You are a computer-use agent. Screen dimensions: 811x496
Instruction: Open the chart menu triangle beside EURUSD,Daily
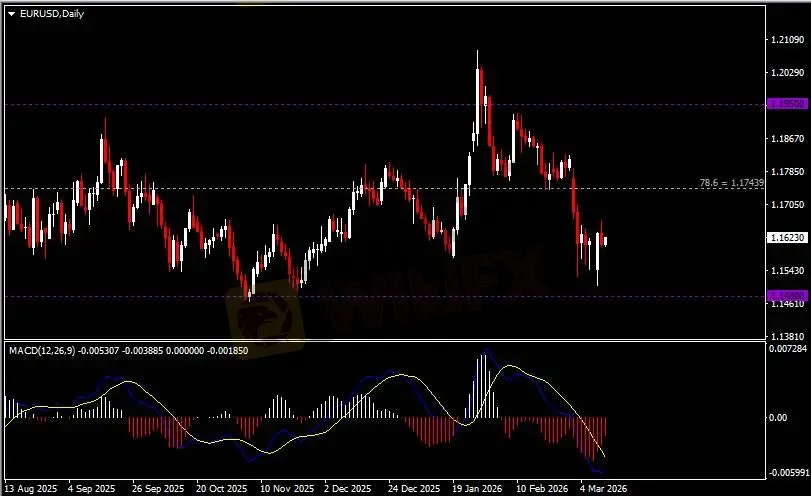point(11,14)
